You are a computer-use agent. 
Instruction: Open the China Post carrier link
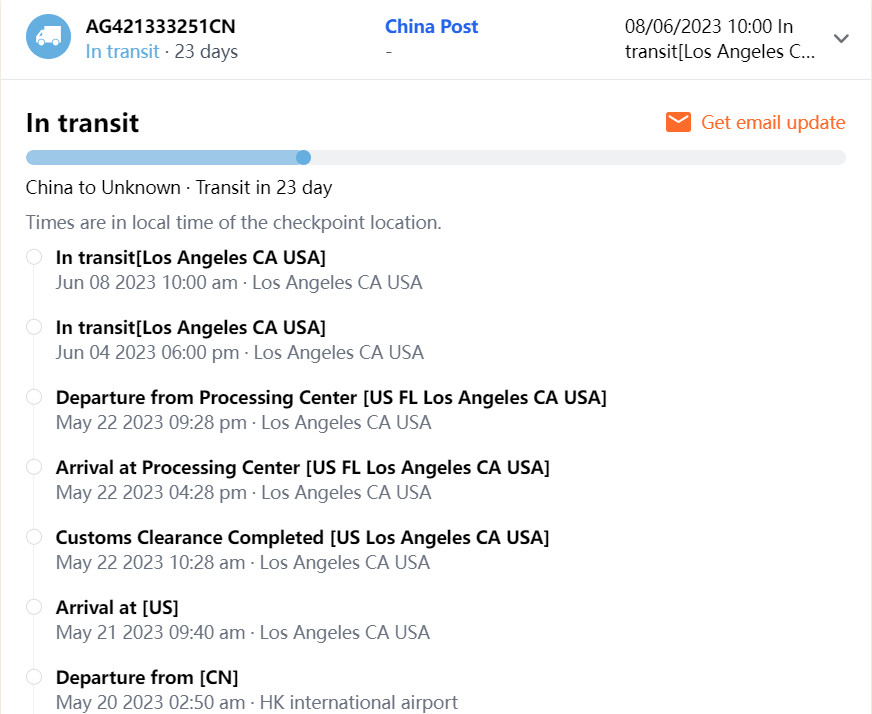tap(431, 26)
